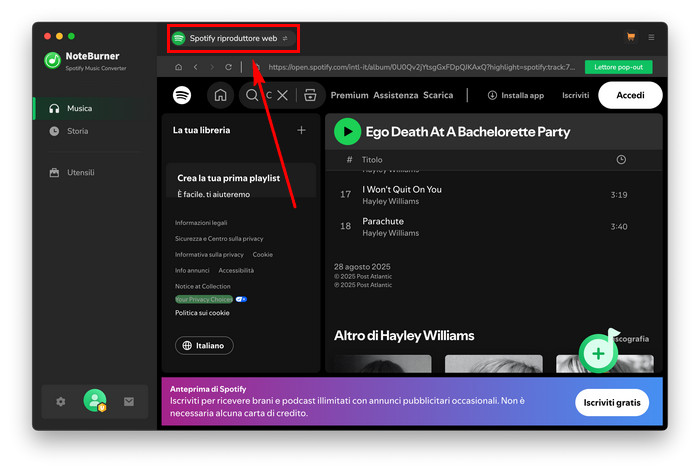Click the NoteBurner logo icon
700x473 pixels.
point(53,60)
